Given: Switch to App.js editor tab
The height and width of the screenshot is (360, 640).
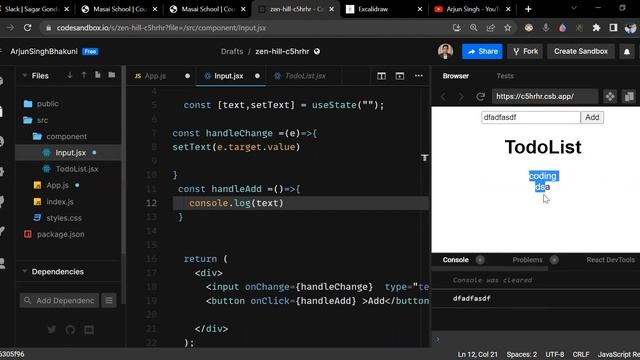Looking at the screenshot, I should [155, 76].
